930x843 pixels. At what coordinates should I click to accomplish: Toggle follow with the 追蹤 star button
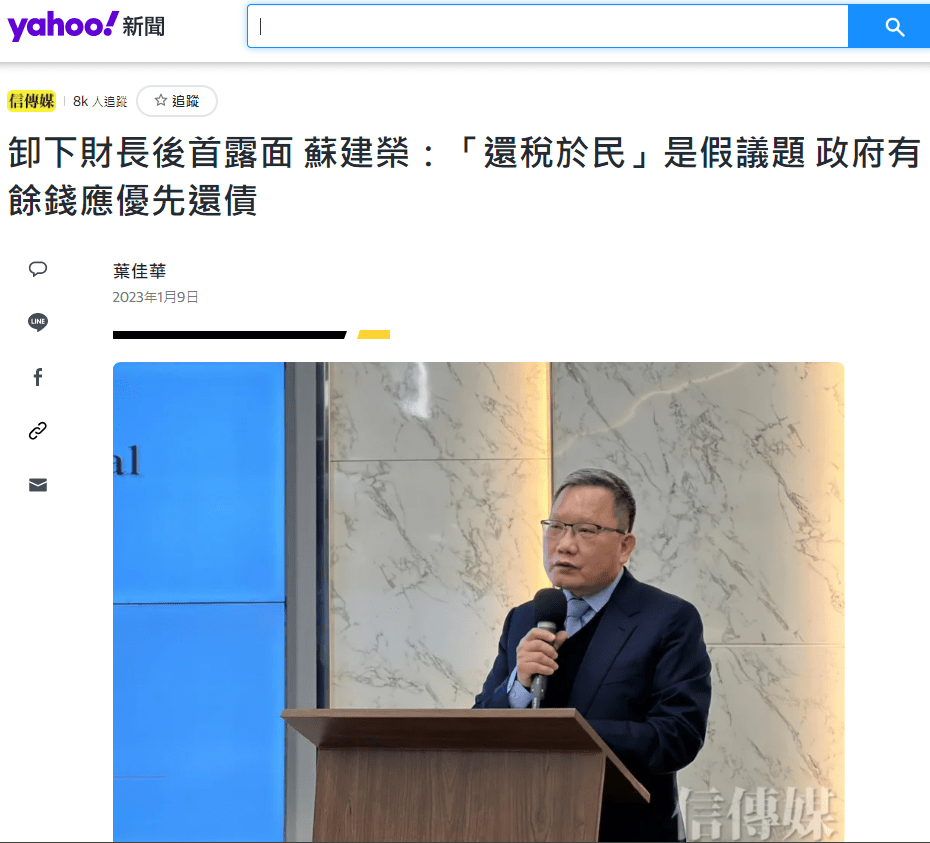(x=177, y=101)
